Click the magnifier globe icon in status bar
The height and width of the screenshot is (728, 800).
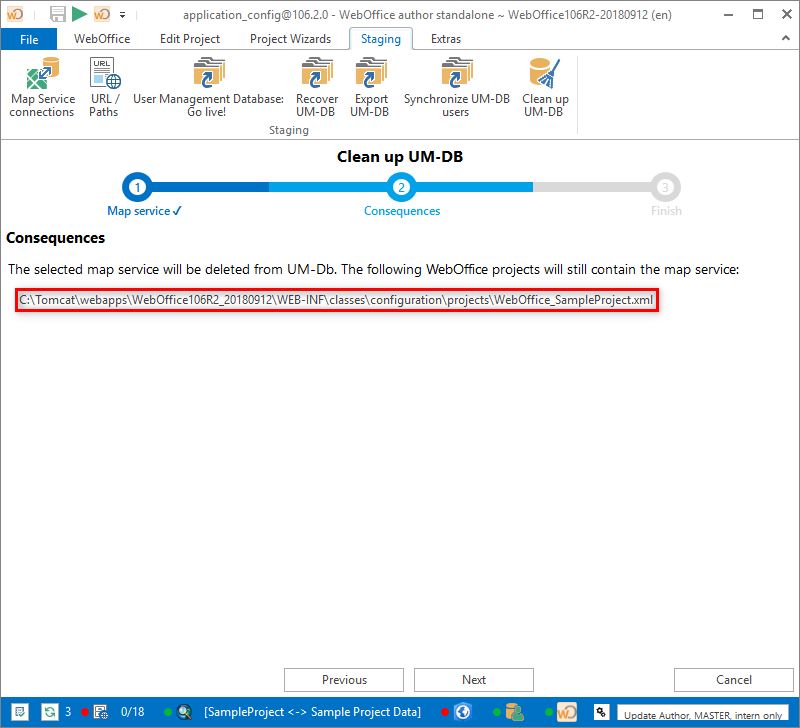pos(184,712)
